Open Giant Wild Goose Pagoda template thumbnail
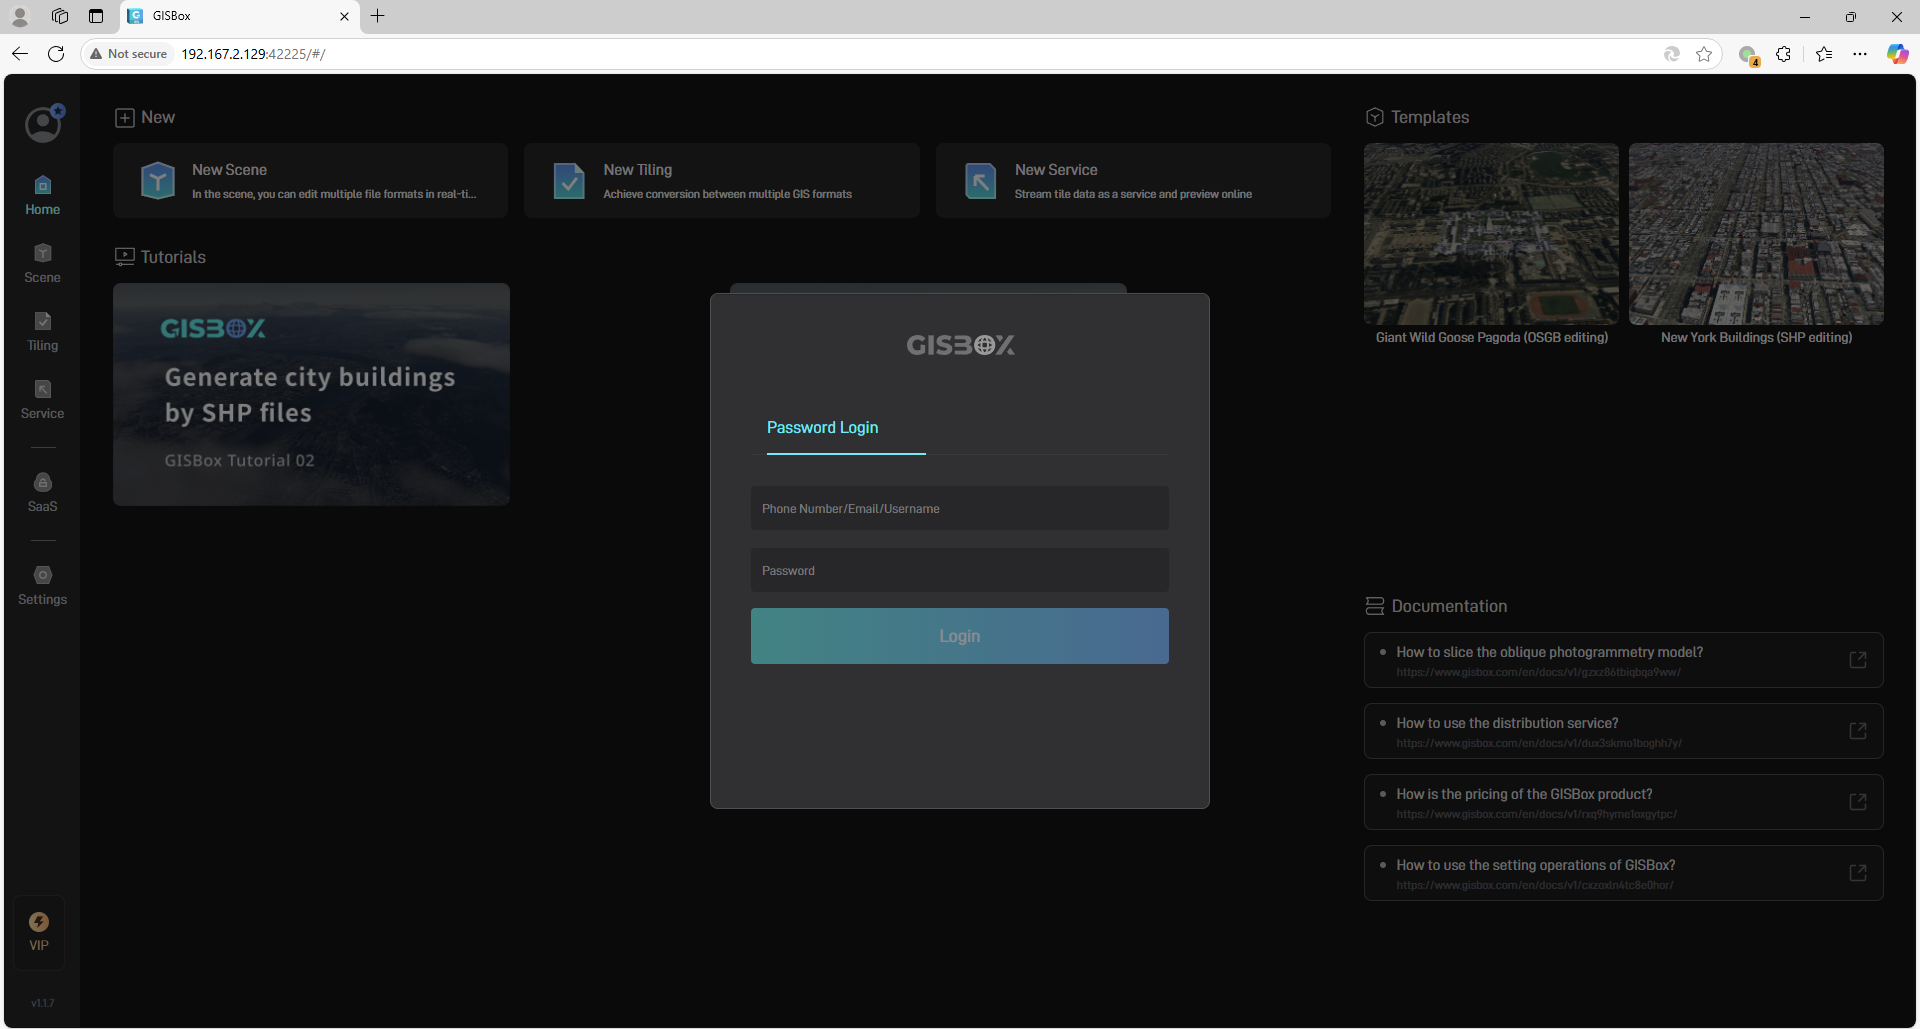 pyautogui.click(x=1491, y=234)
